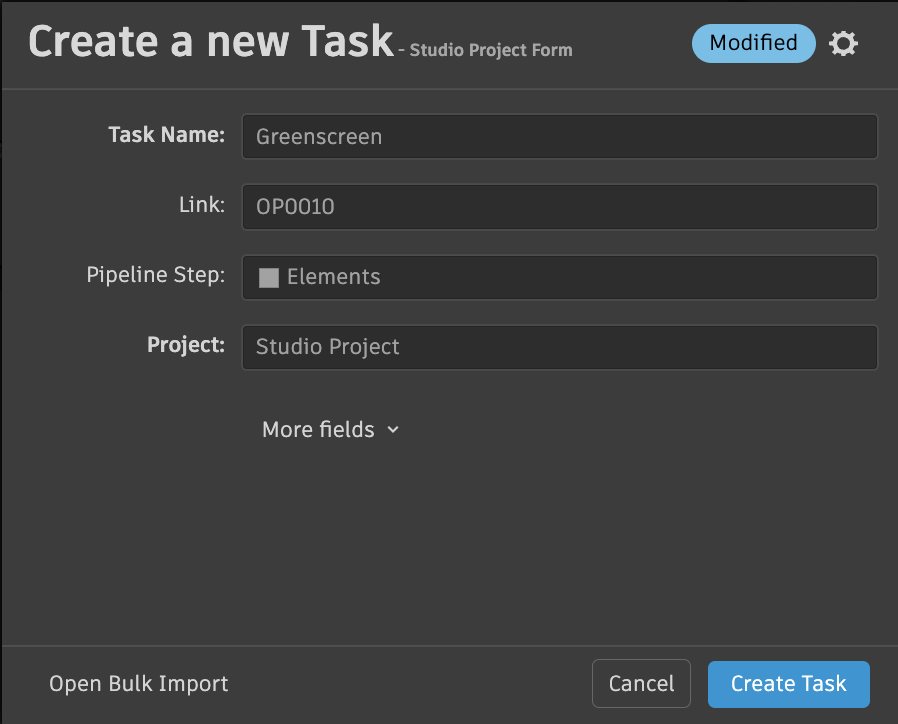The height and width of the screenshot is (724, 898).
Task: Click the Link field containing OP0010
Action: pos(560,207)
